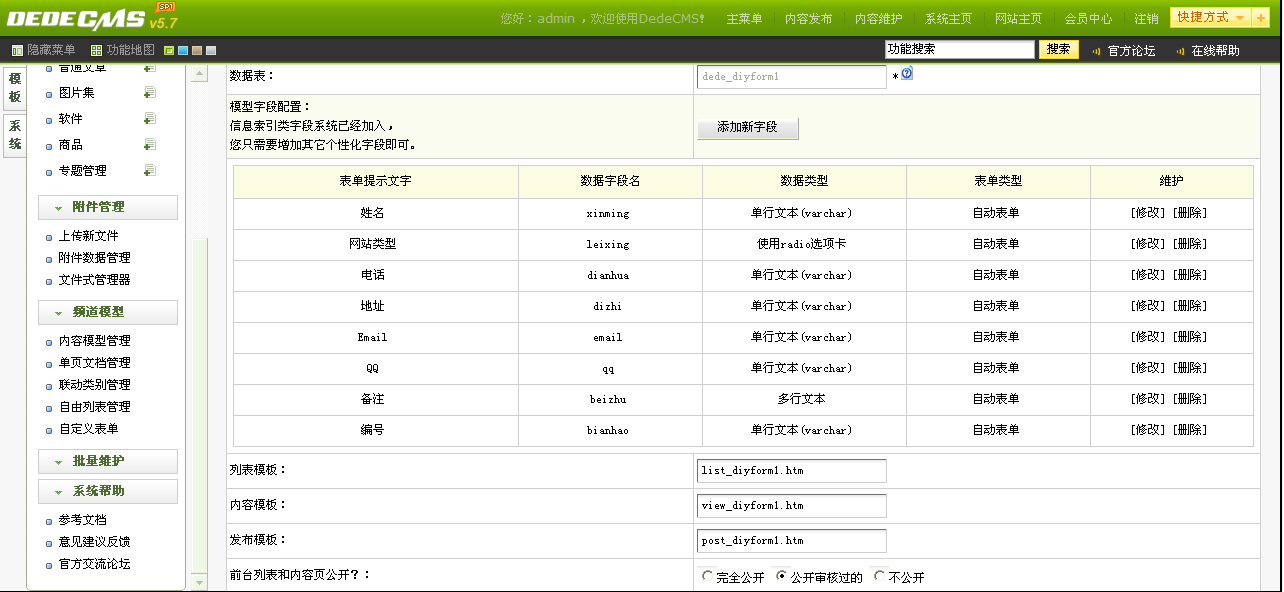Collapse the 频道模型 section
Image resolution: width=1284 pixels, height=592 pixels.
[x=108, y=312]
